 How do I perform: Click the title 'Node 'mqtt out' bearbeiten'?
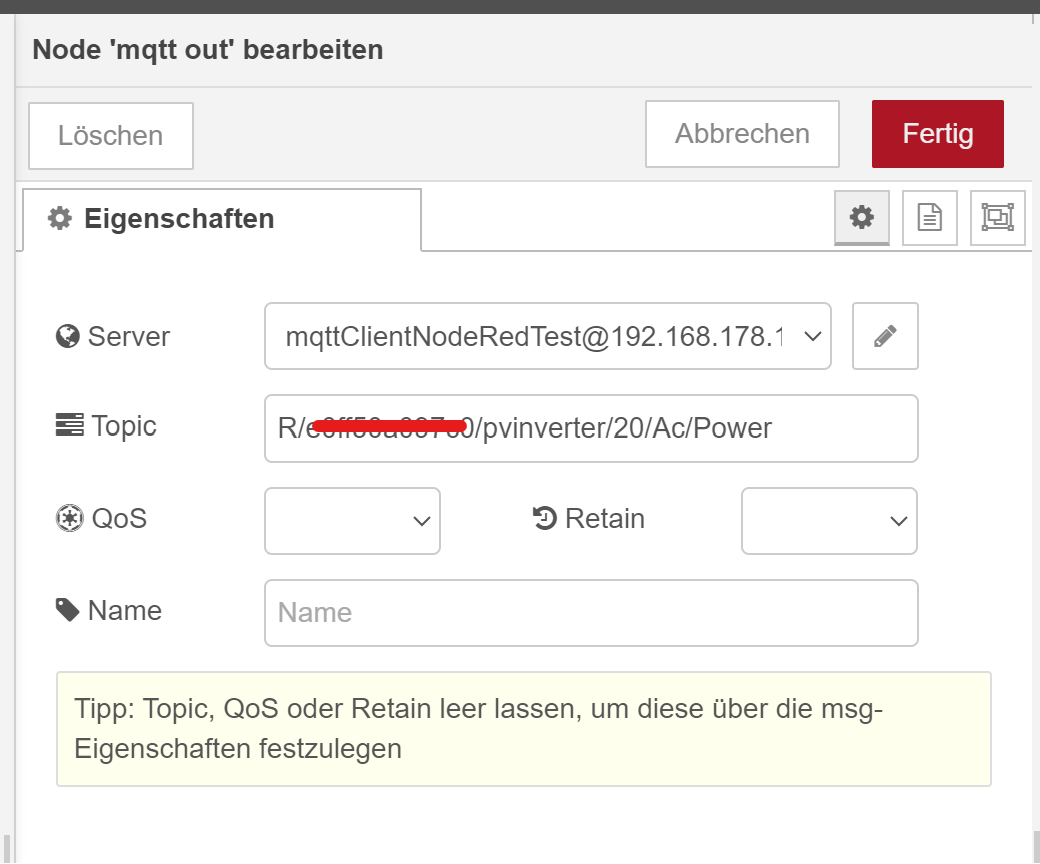[x=208, y=50]
